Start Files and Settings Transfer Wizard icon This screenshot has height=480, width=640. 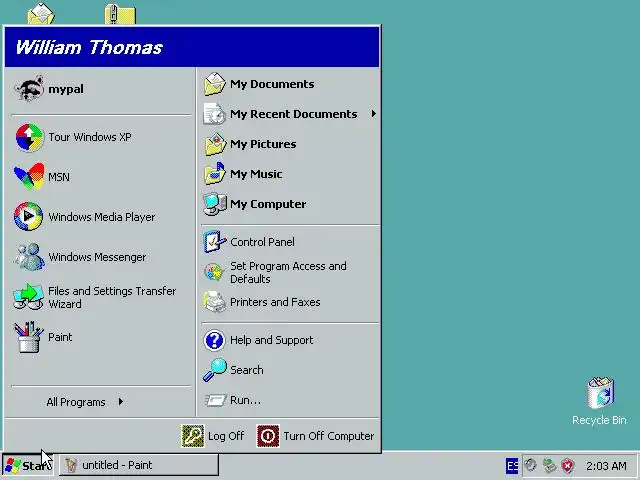coord(29,297)
